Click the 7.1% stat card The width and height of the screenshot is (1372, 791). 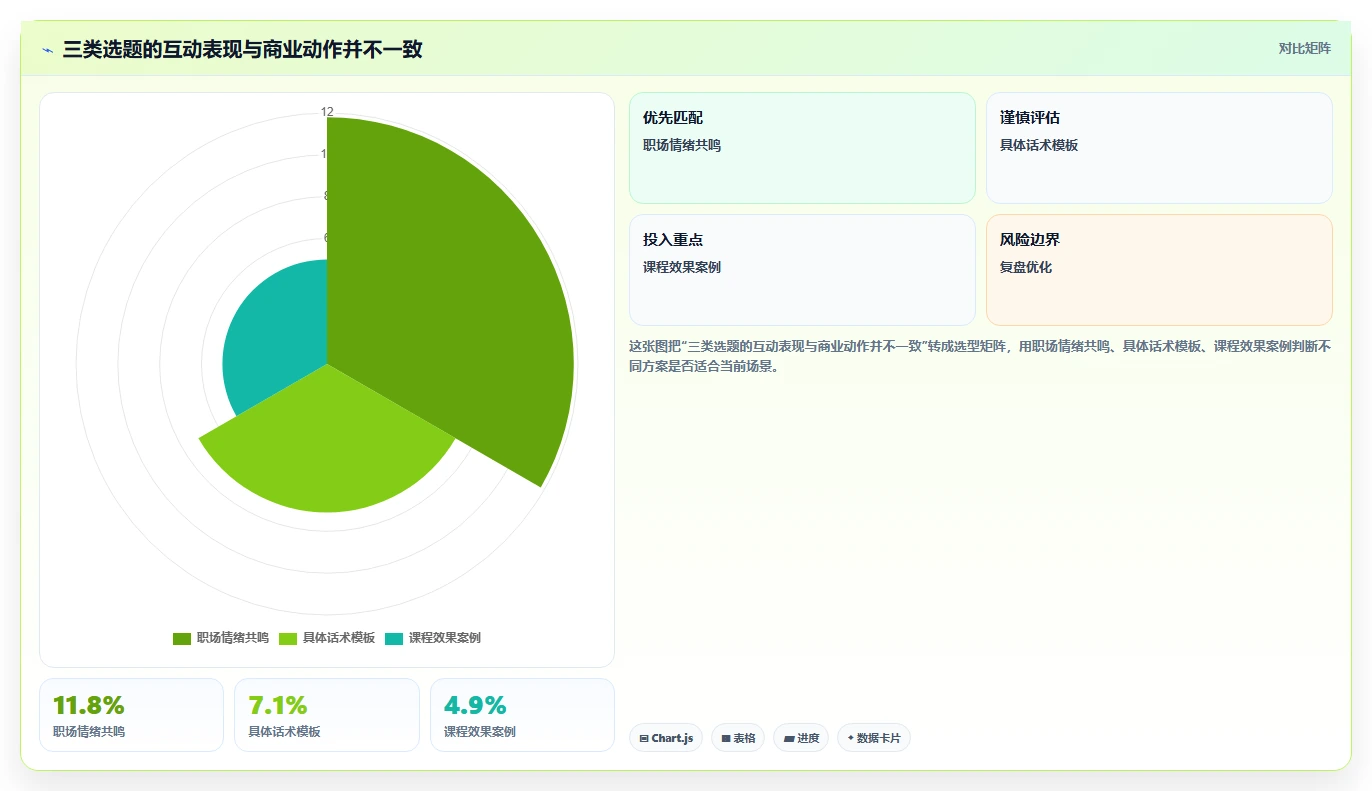click(327, 715)
